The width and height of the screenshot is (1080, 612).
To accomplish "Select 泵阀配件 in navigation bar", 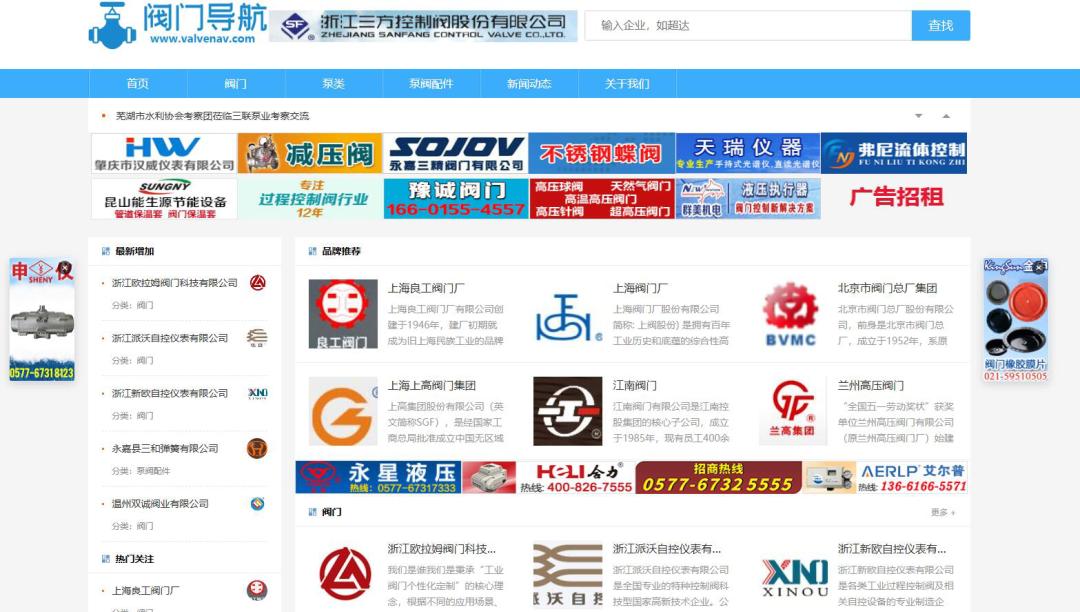I will click(431, 84).
